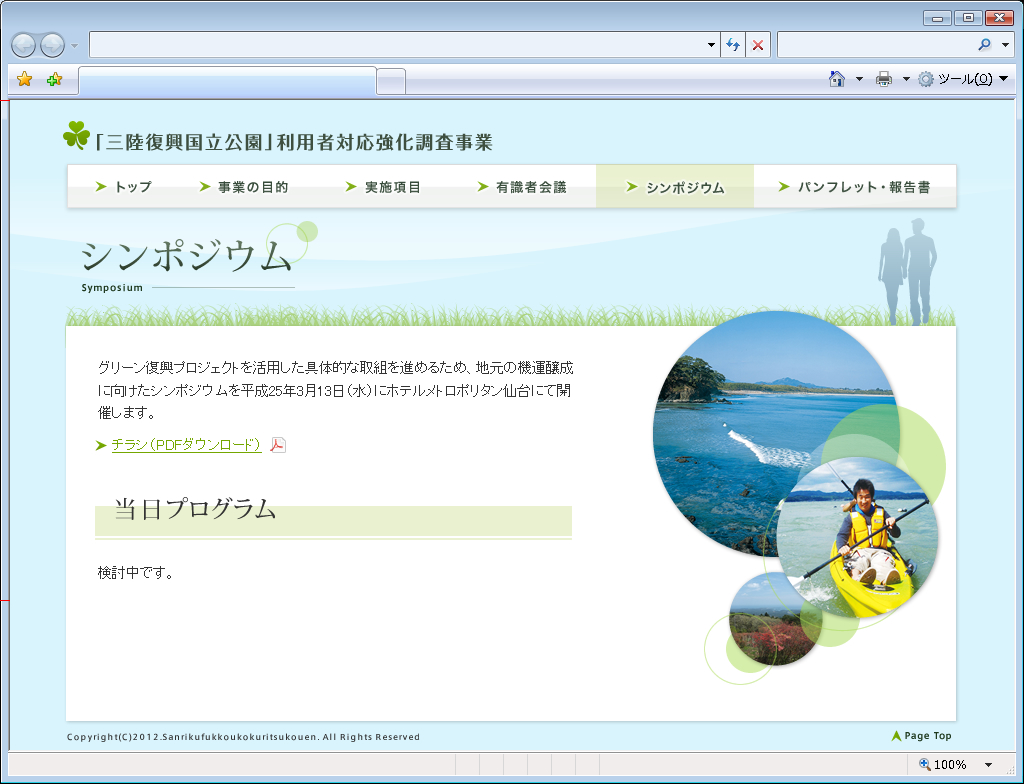Viewport: 1024px width, 784px height.
Task: Go to the browser Home page icon
Action: [x=837, y=79]
